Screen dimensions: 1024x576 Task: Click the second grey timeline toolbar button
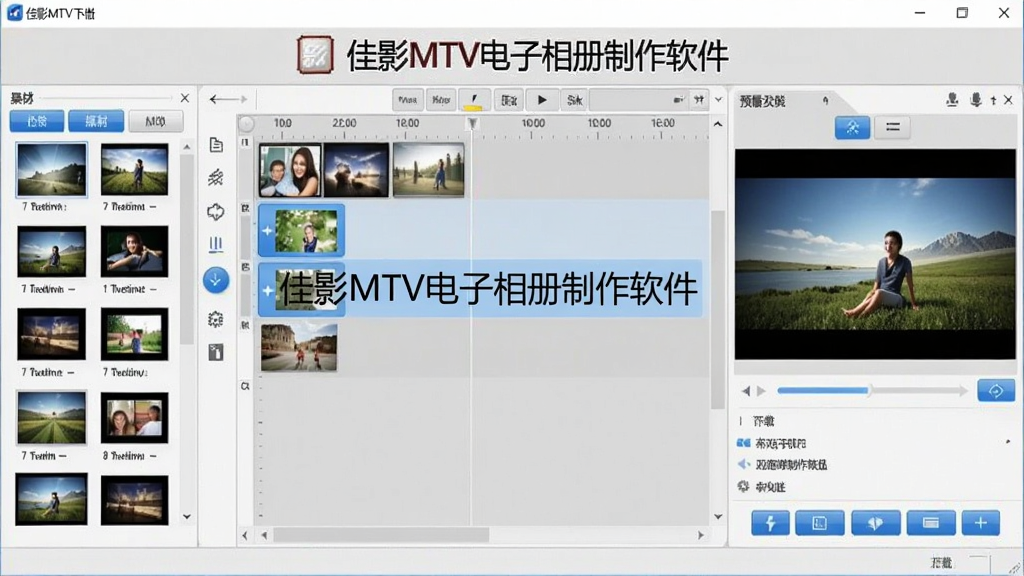tap(441, 100)
